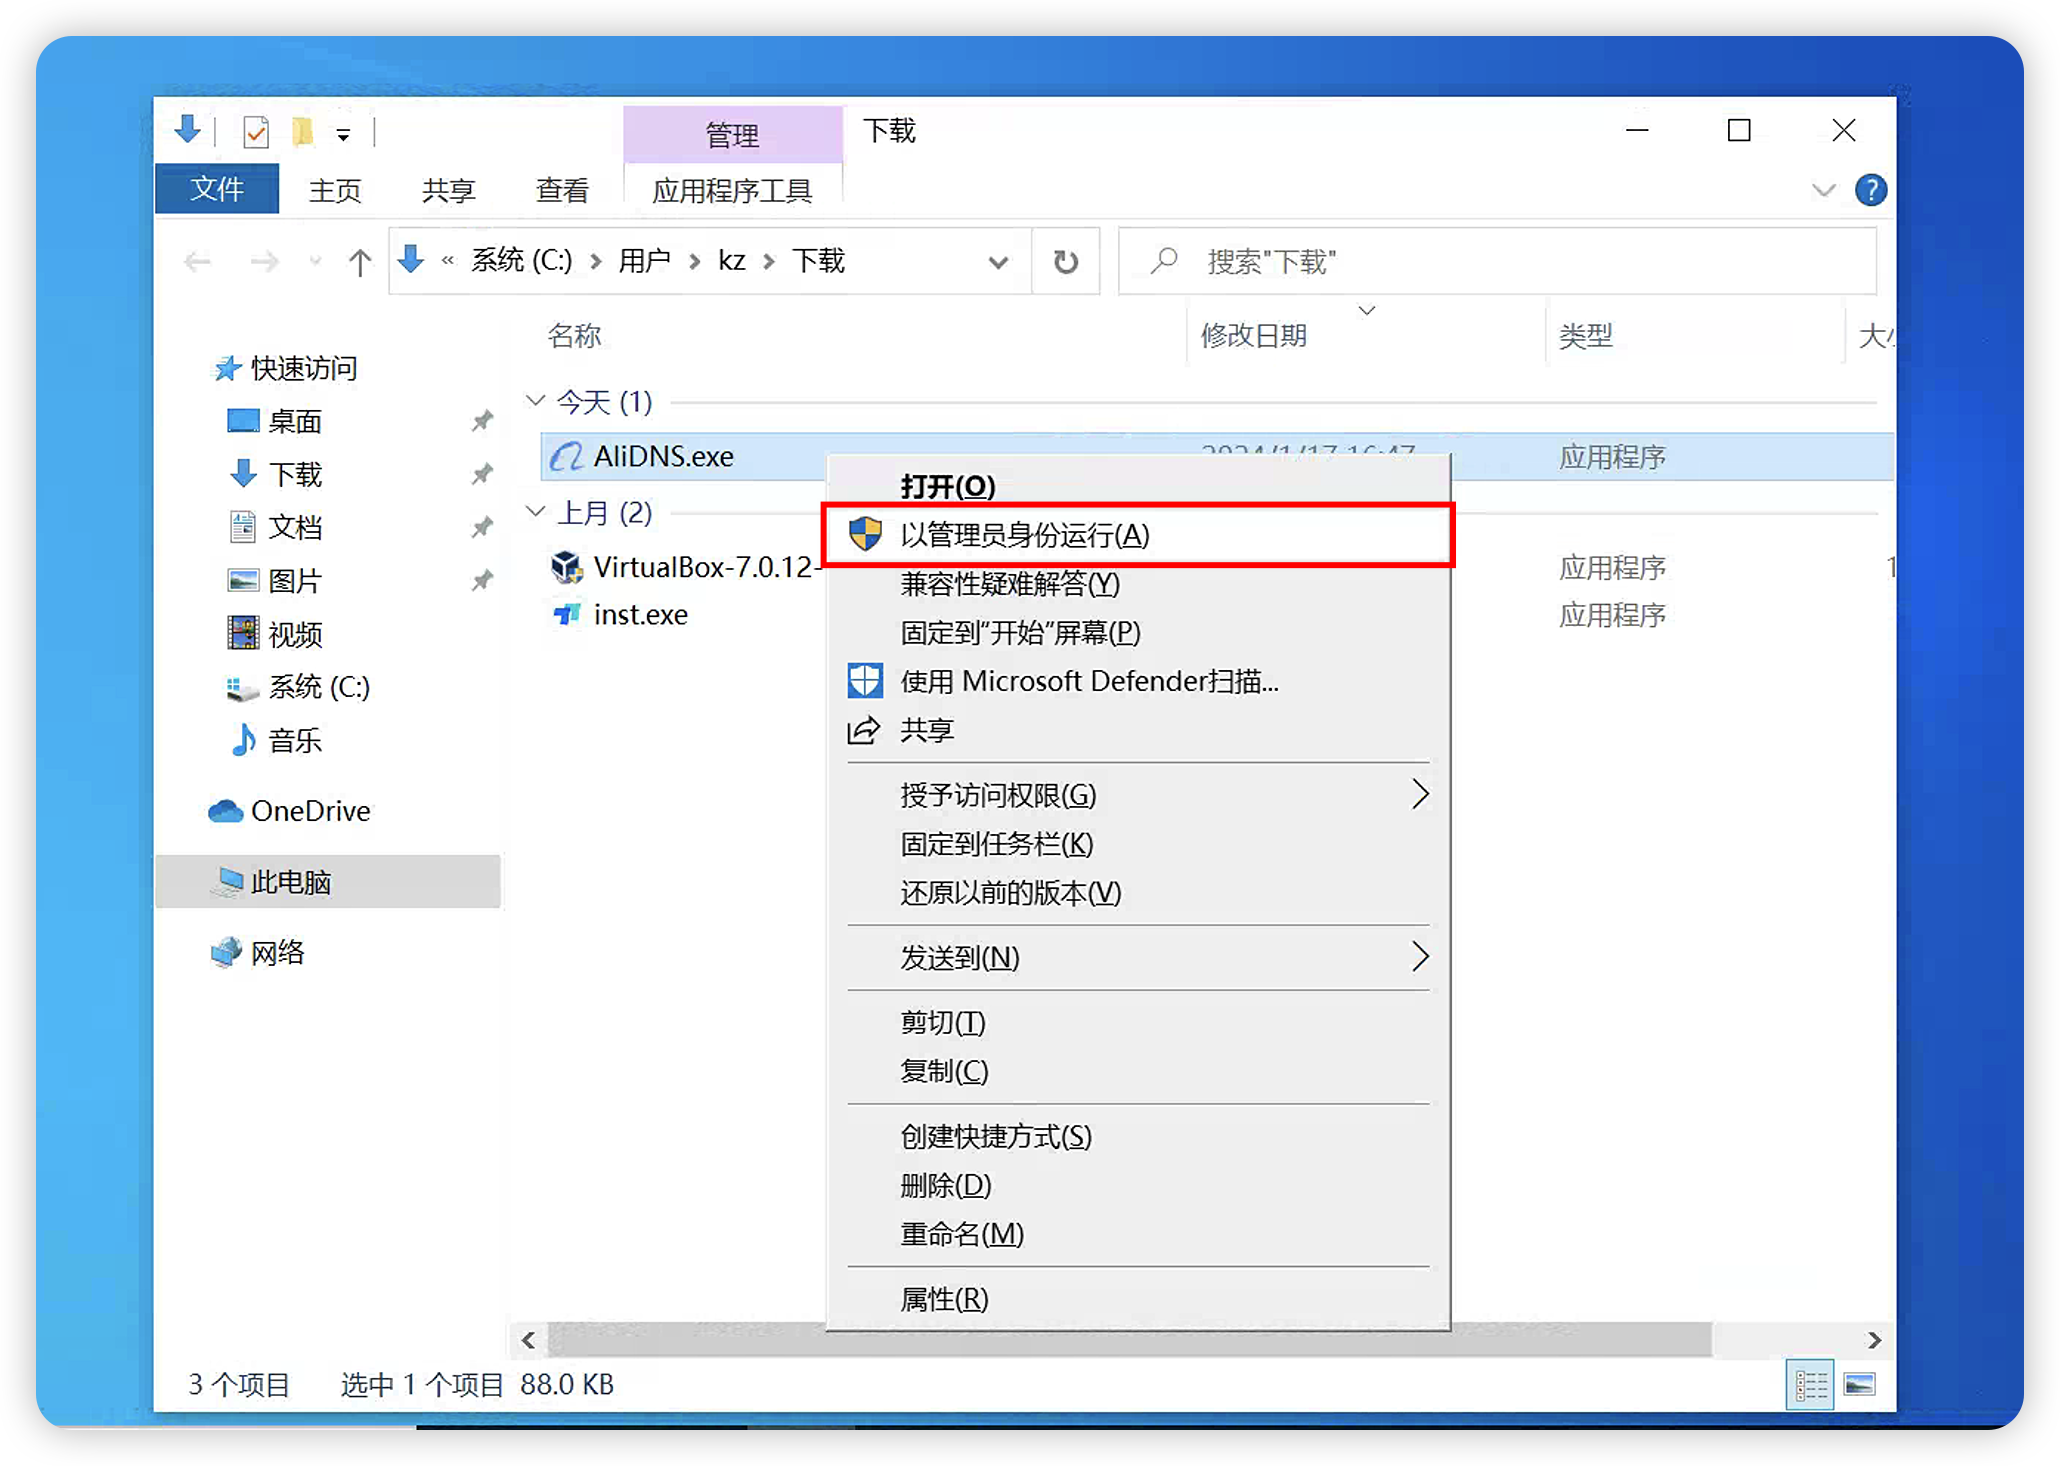
Task: Switch to large thumbnails view icon
Action: (1860, 1385)
